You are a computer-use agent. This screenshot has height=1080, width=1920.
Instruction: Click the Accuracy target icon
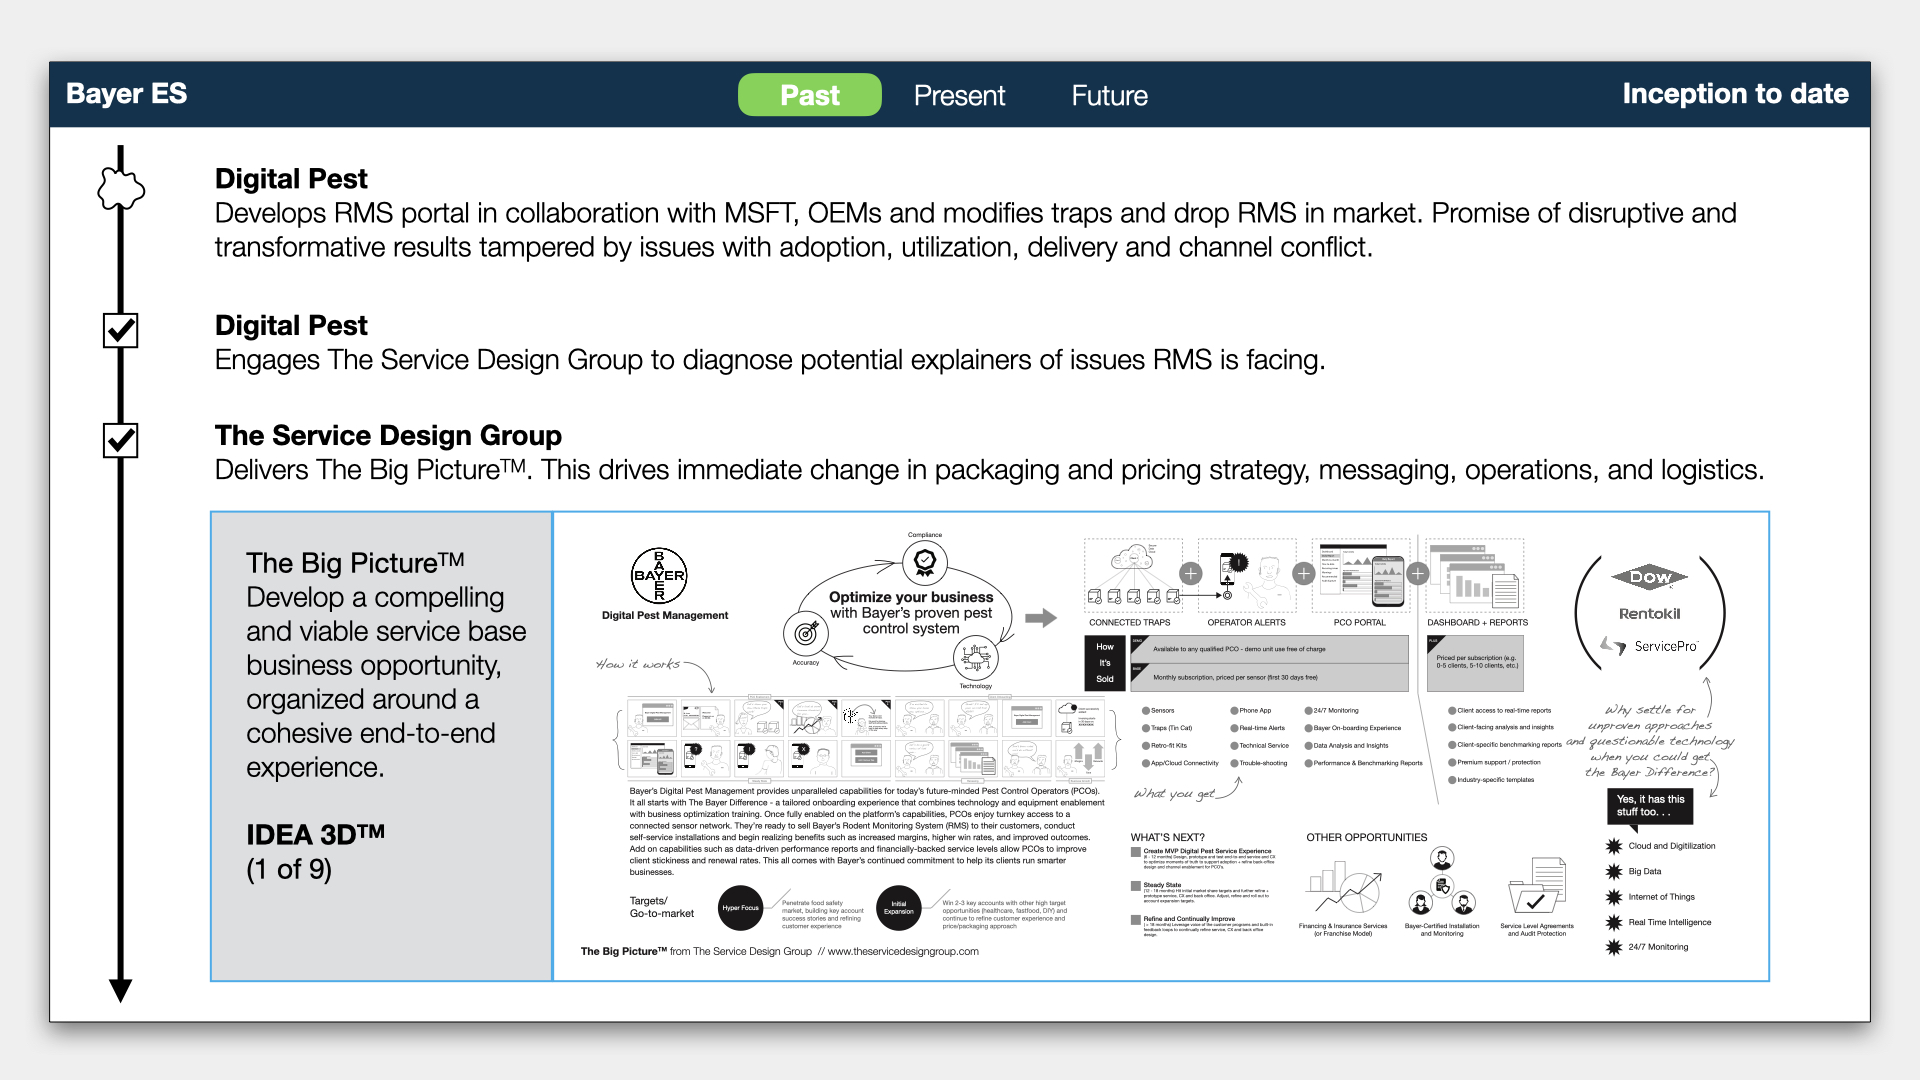(806, 632)
